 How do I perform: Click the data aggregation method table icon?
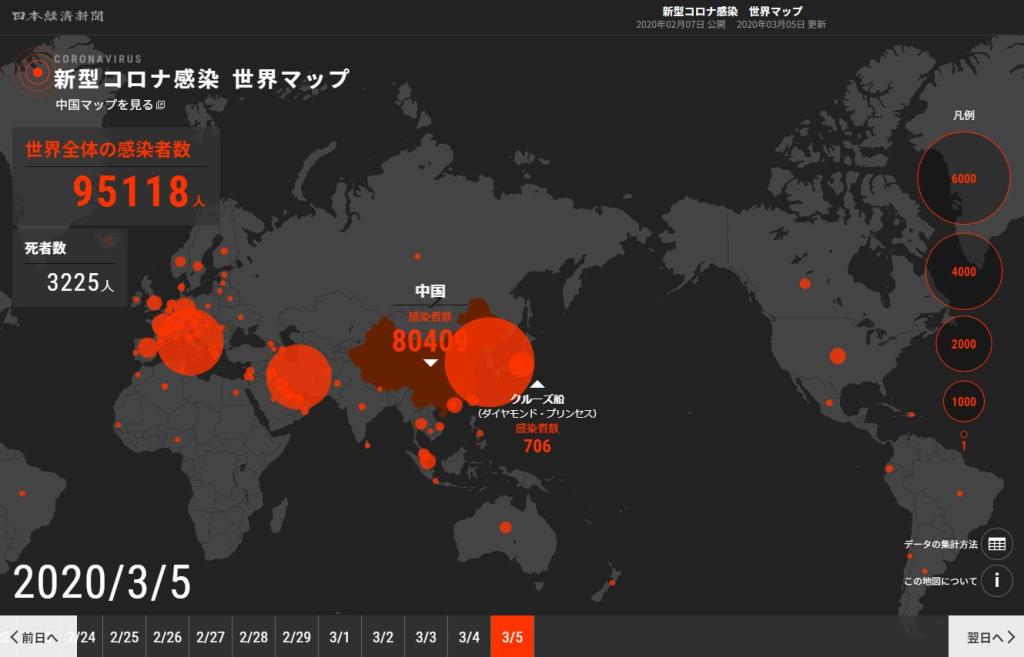[996, 544]
